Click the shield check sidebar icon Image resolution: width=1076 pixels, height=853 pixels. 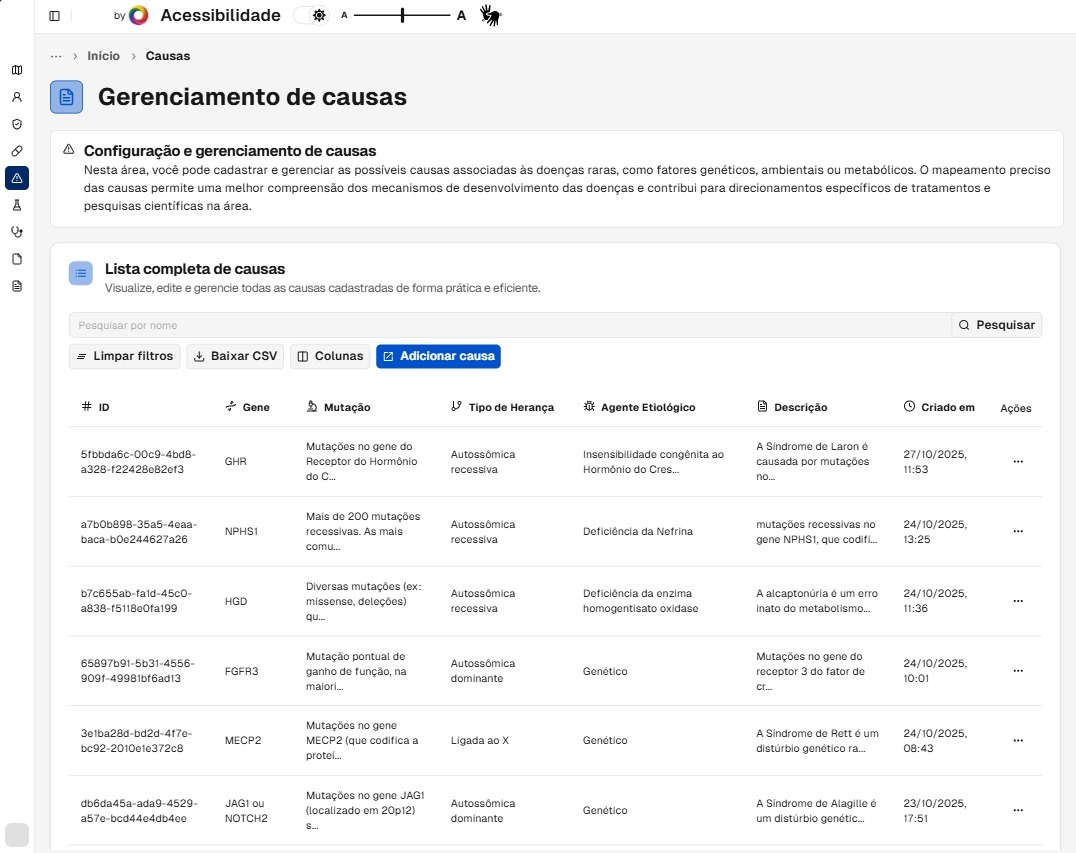(17, 124)
